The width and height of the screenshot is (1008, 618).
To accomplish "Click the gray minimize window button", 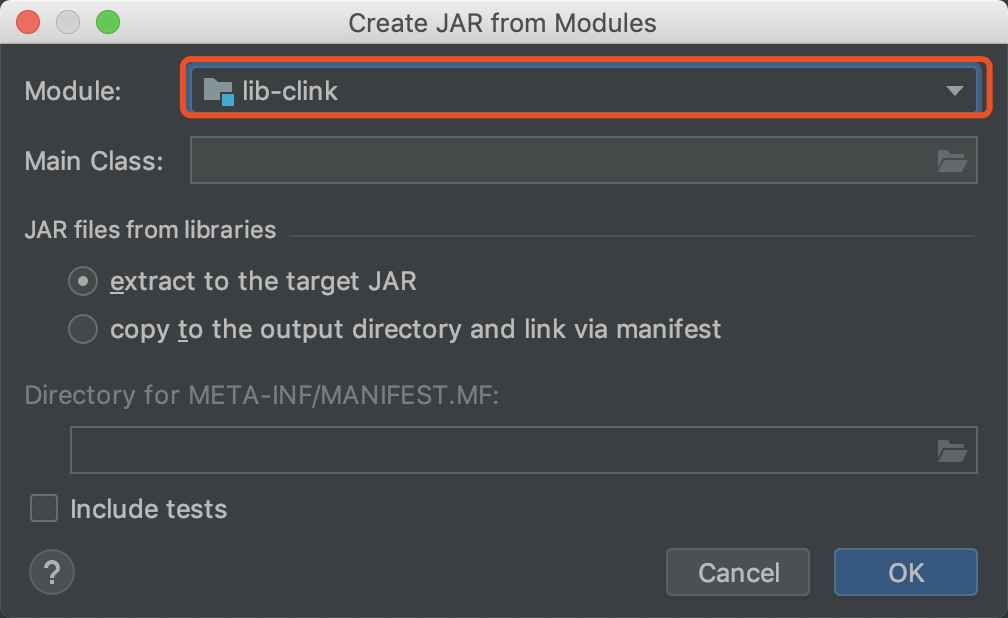I will click(x=68, y=22).
